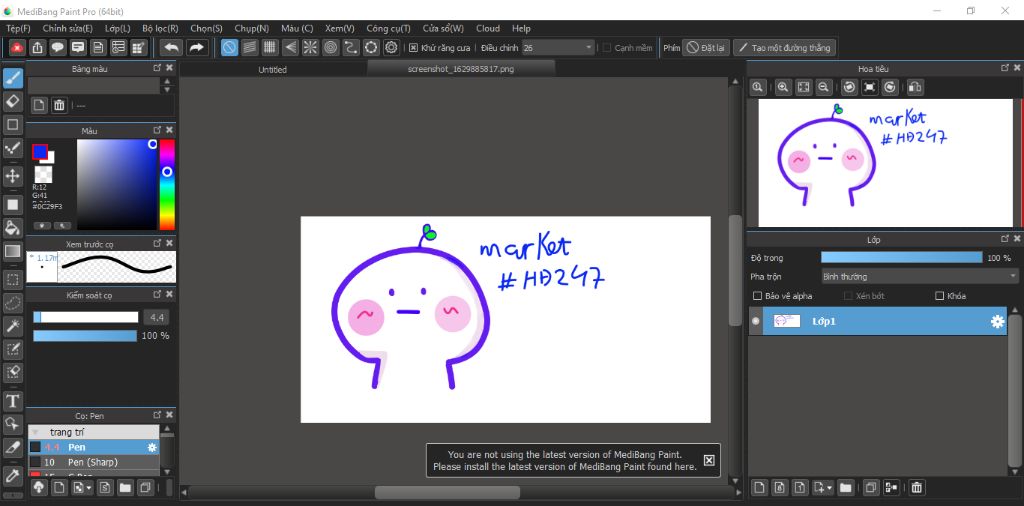Image resolution: width=1024 pixels, height=506 pixels.
Task: Open the Tệp(F) menu
Action: [x=18, y=28]
